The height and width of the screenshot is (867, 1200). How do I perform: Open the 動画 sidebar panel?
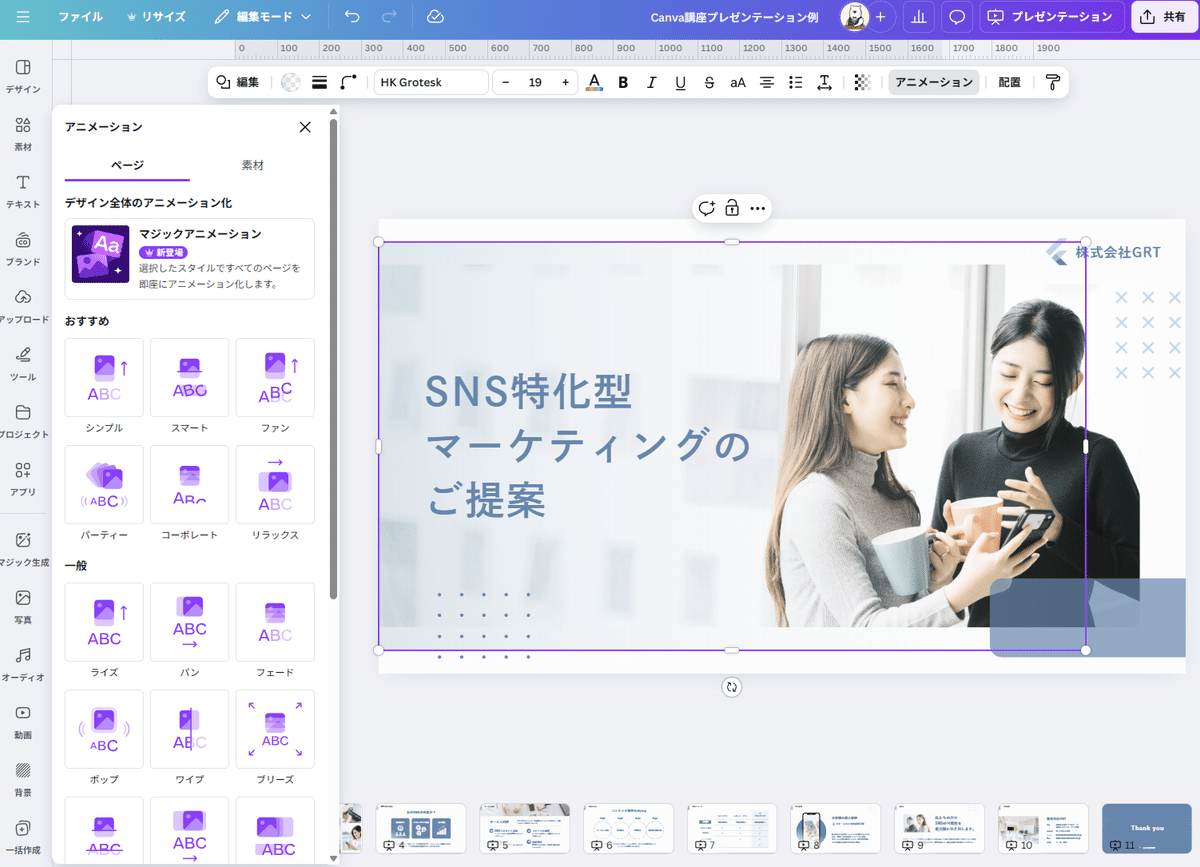click(x=23, y=722)
